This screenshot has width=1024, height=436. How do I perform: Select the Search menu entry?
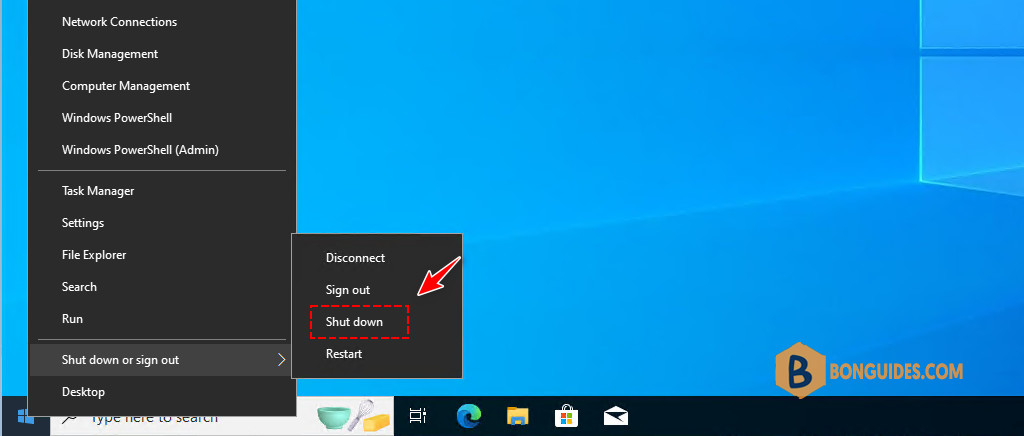coord(162,287)
